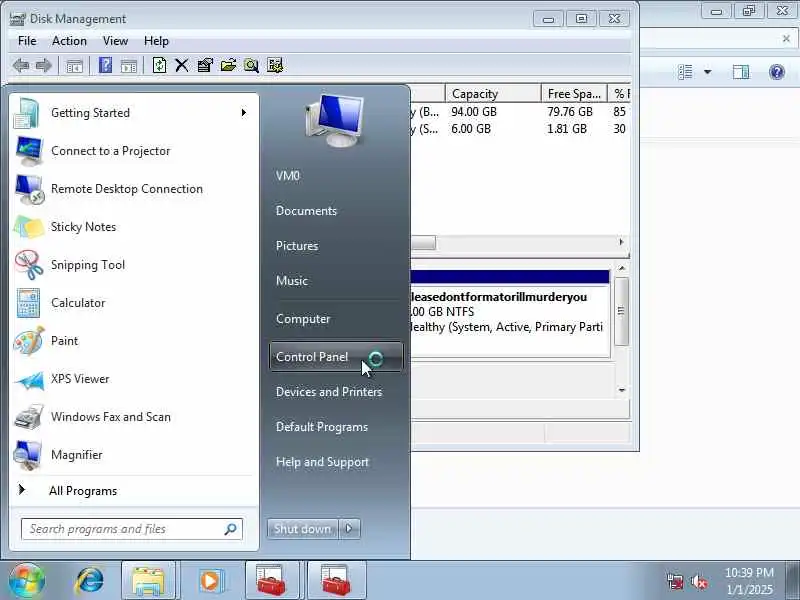Launch Paint

coord(134,341)
